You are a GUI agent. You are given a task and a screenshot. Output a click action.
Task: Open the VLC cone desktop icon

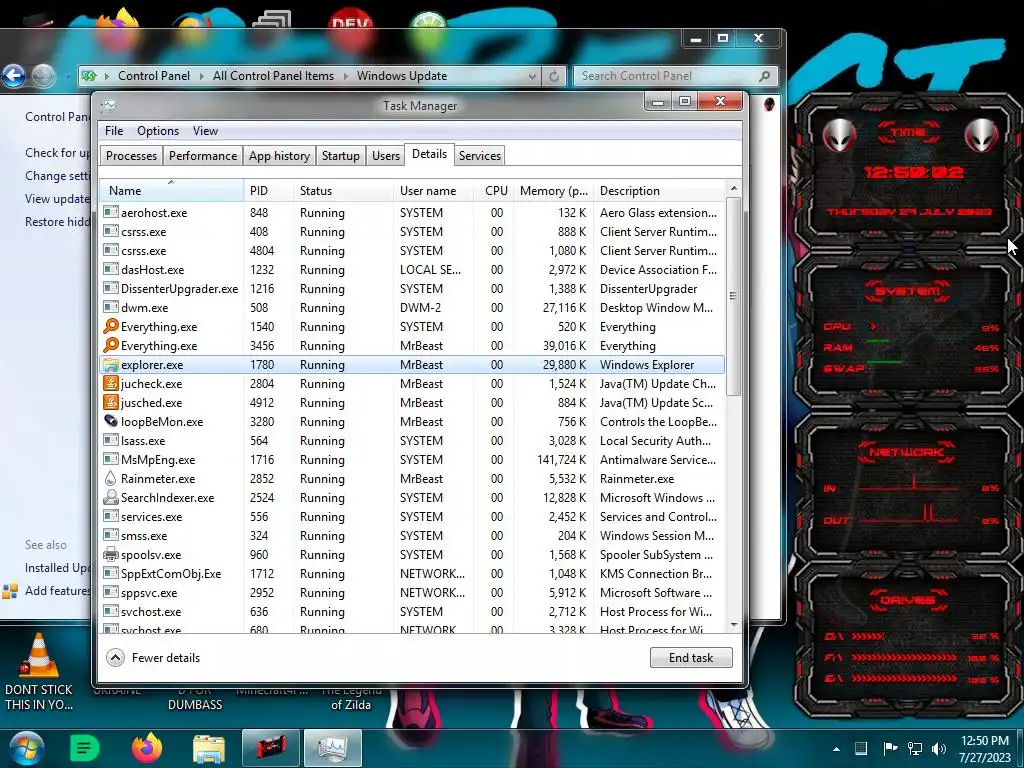coord(39,655)
